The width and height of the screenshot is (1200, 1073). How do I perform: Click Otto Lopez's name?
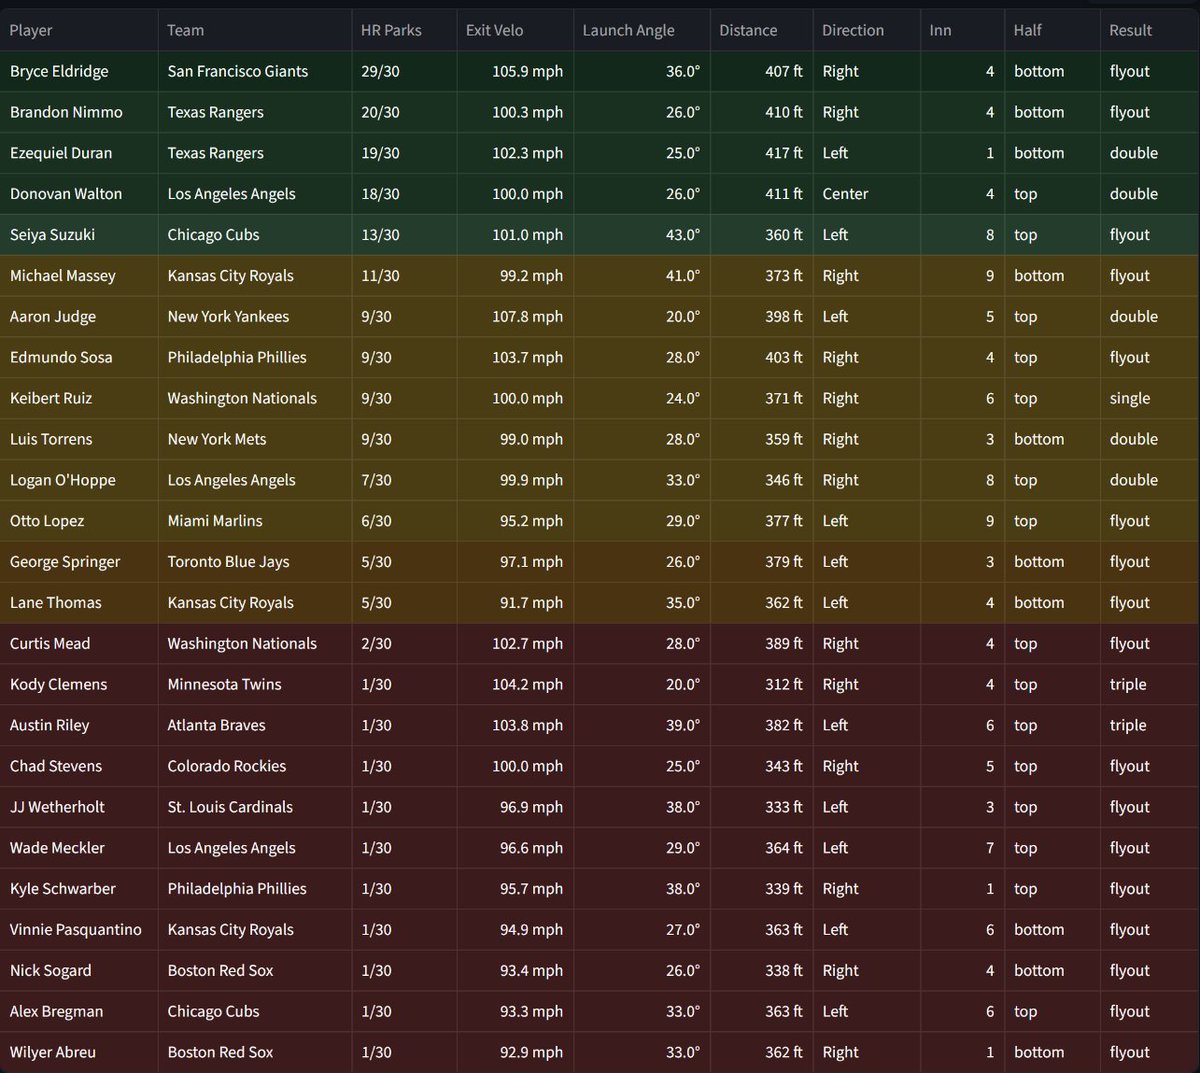click(x=47, y=521)
